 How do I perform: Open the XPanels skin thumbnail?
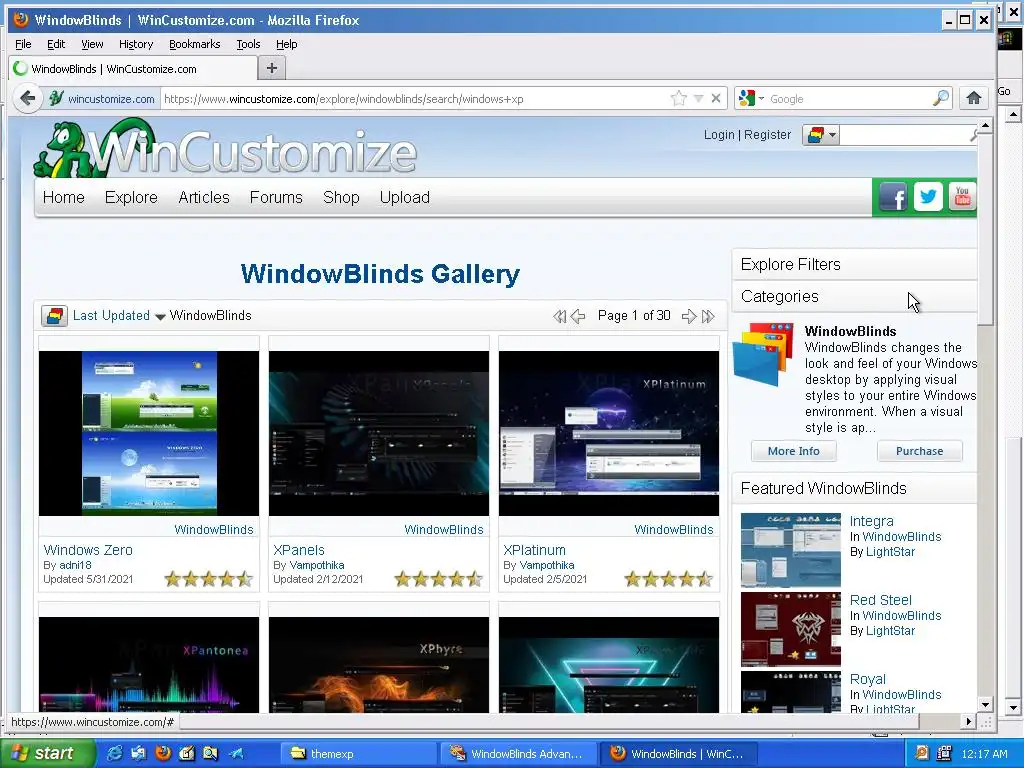point(379,433)
